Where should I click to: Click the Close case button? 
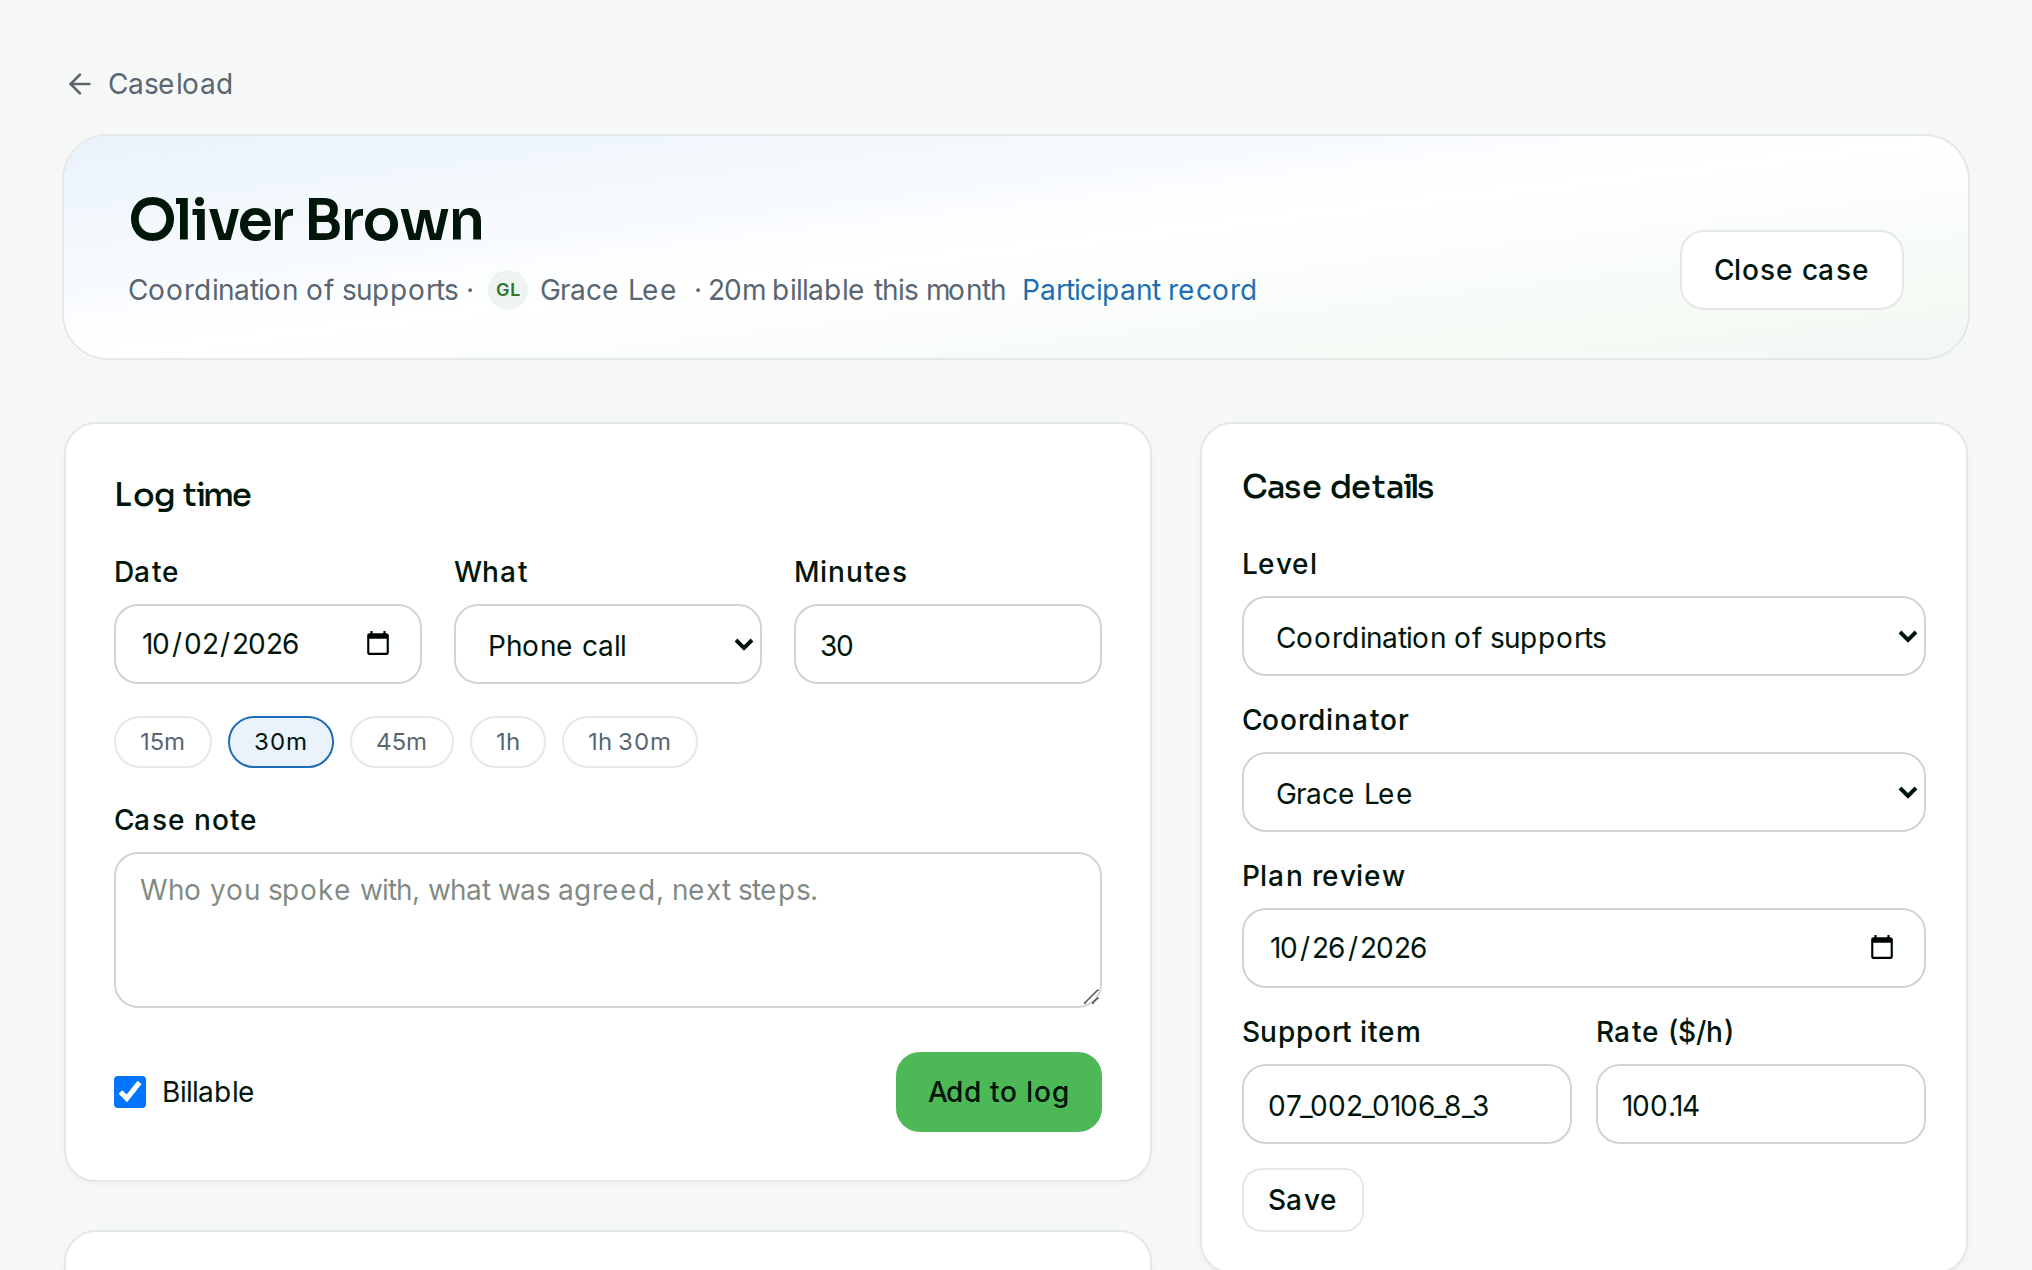1791,270
